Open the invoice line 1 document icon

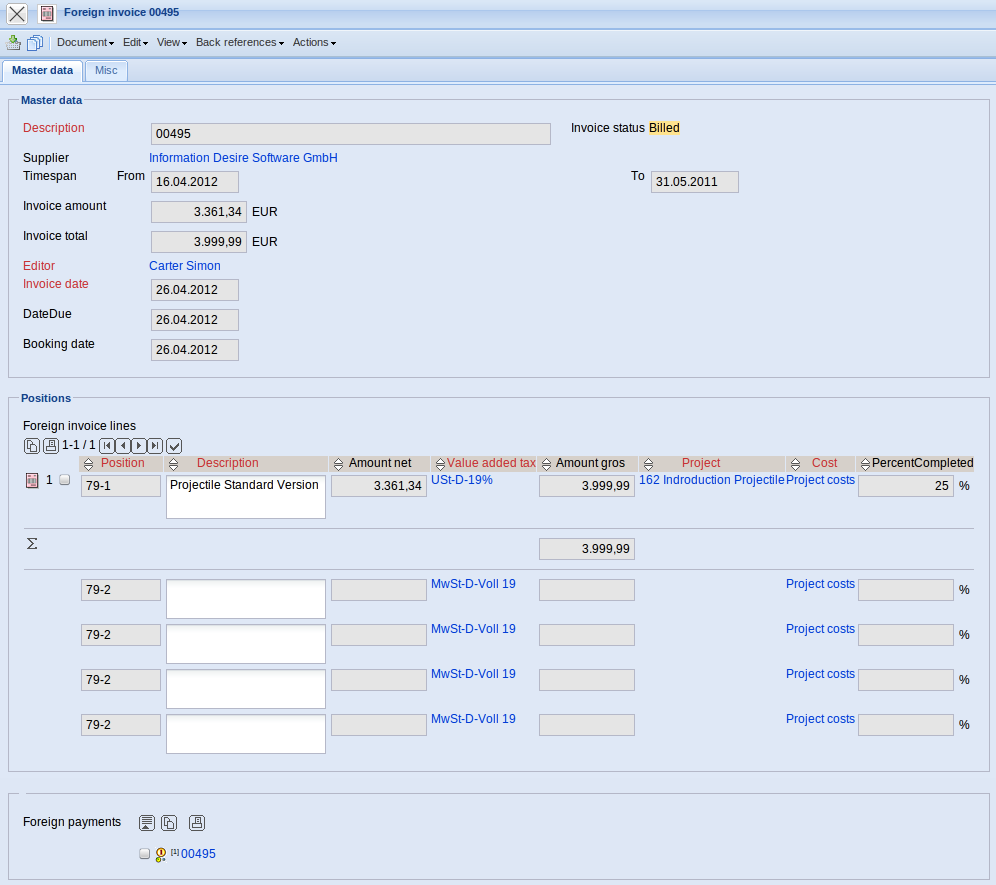[31, 481]
